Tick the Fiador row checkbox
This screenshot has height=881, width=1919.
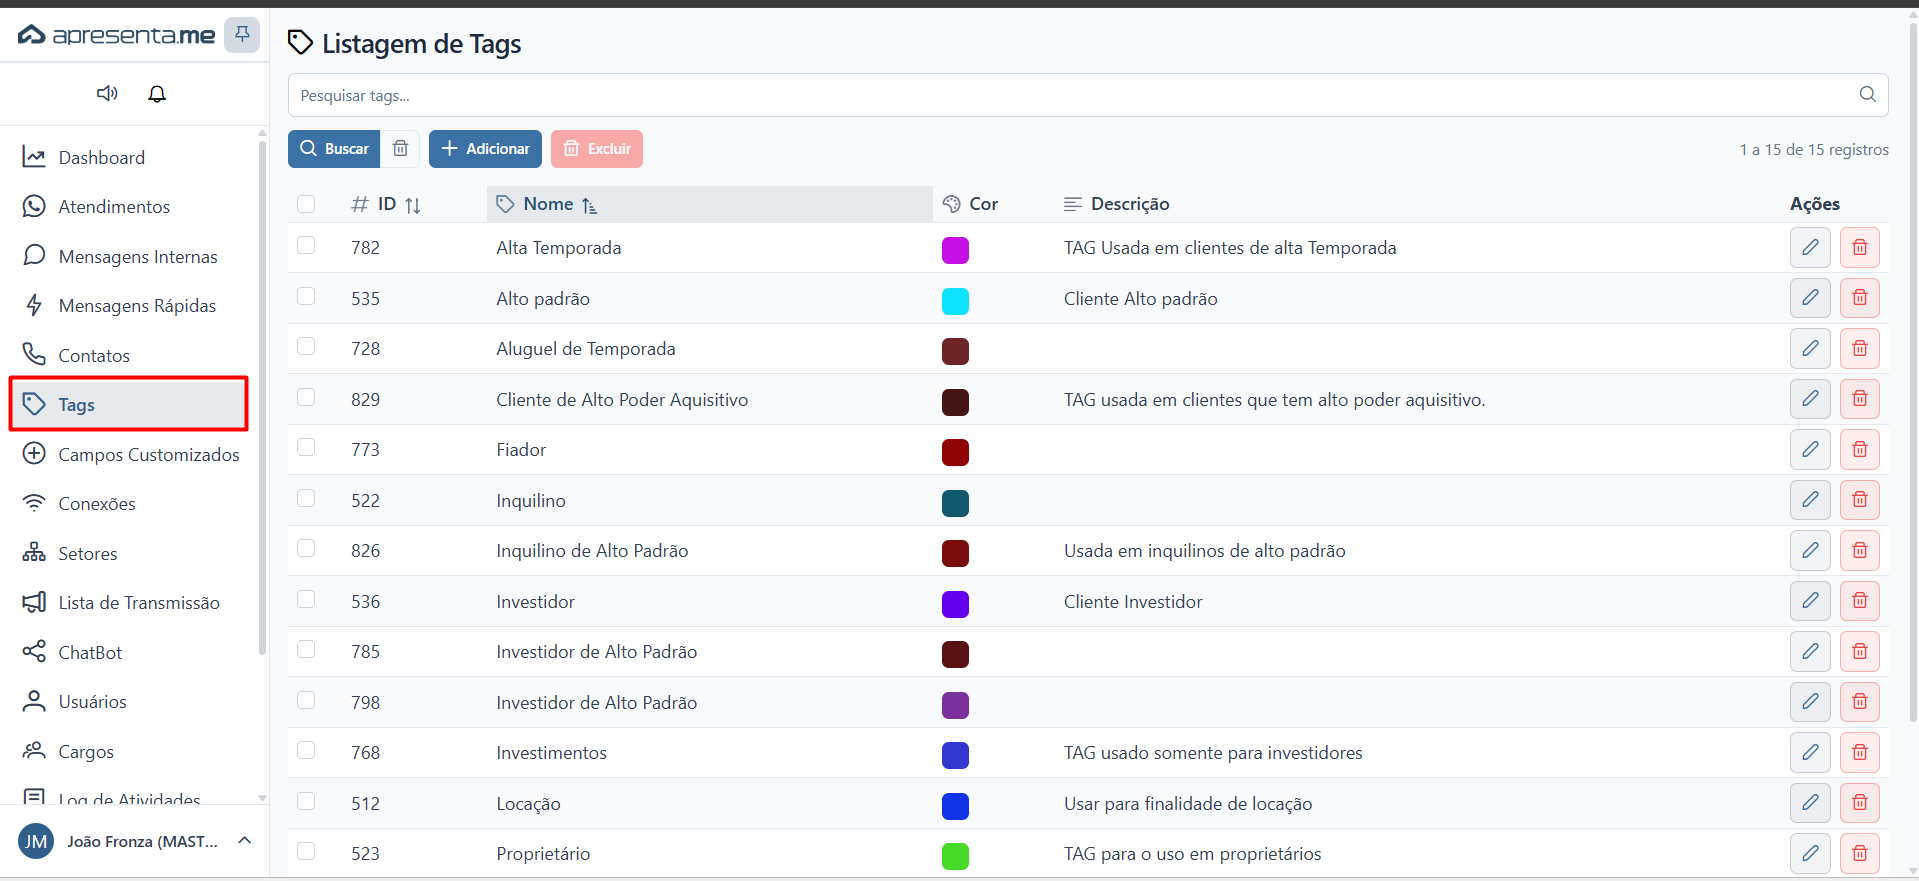306,448
